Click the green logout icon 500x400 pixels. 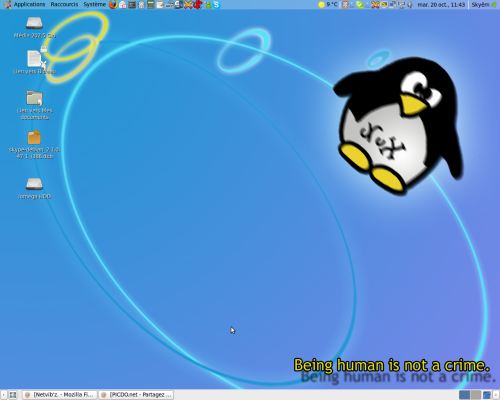coord(494,5)
